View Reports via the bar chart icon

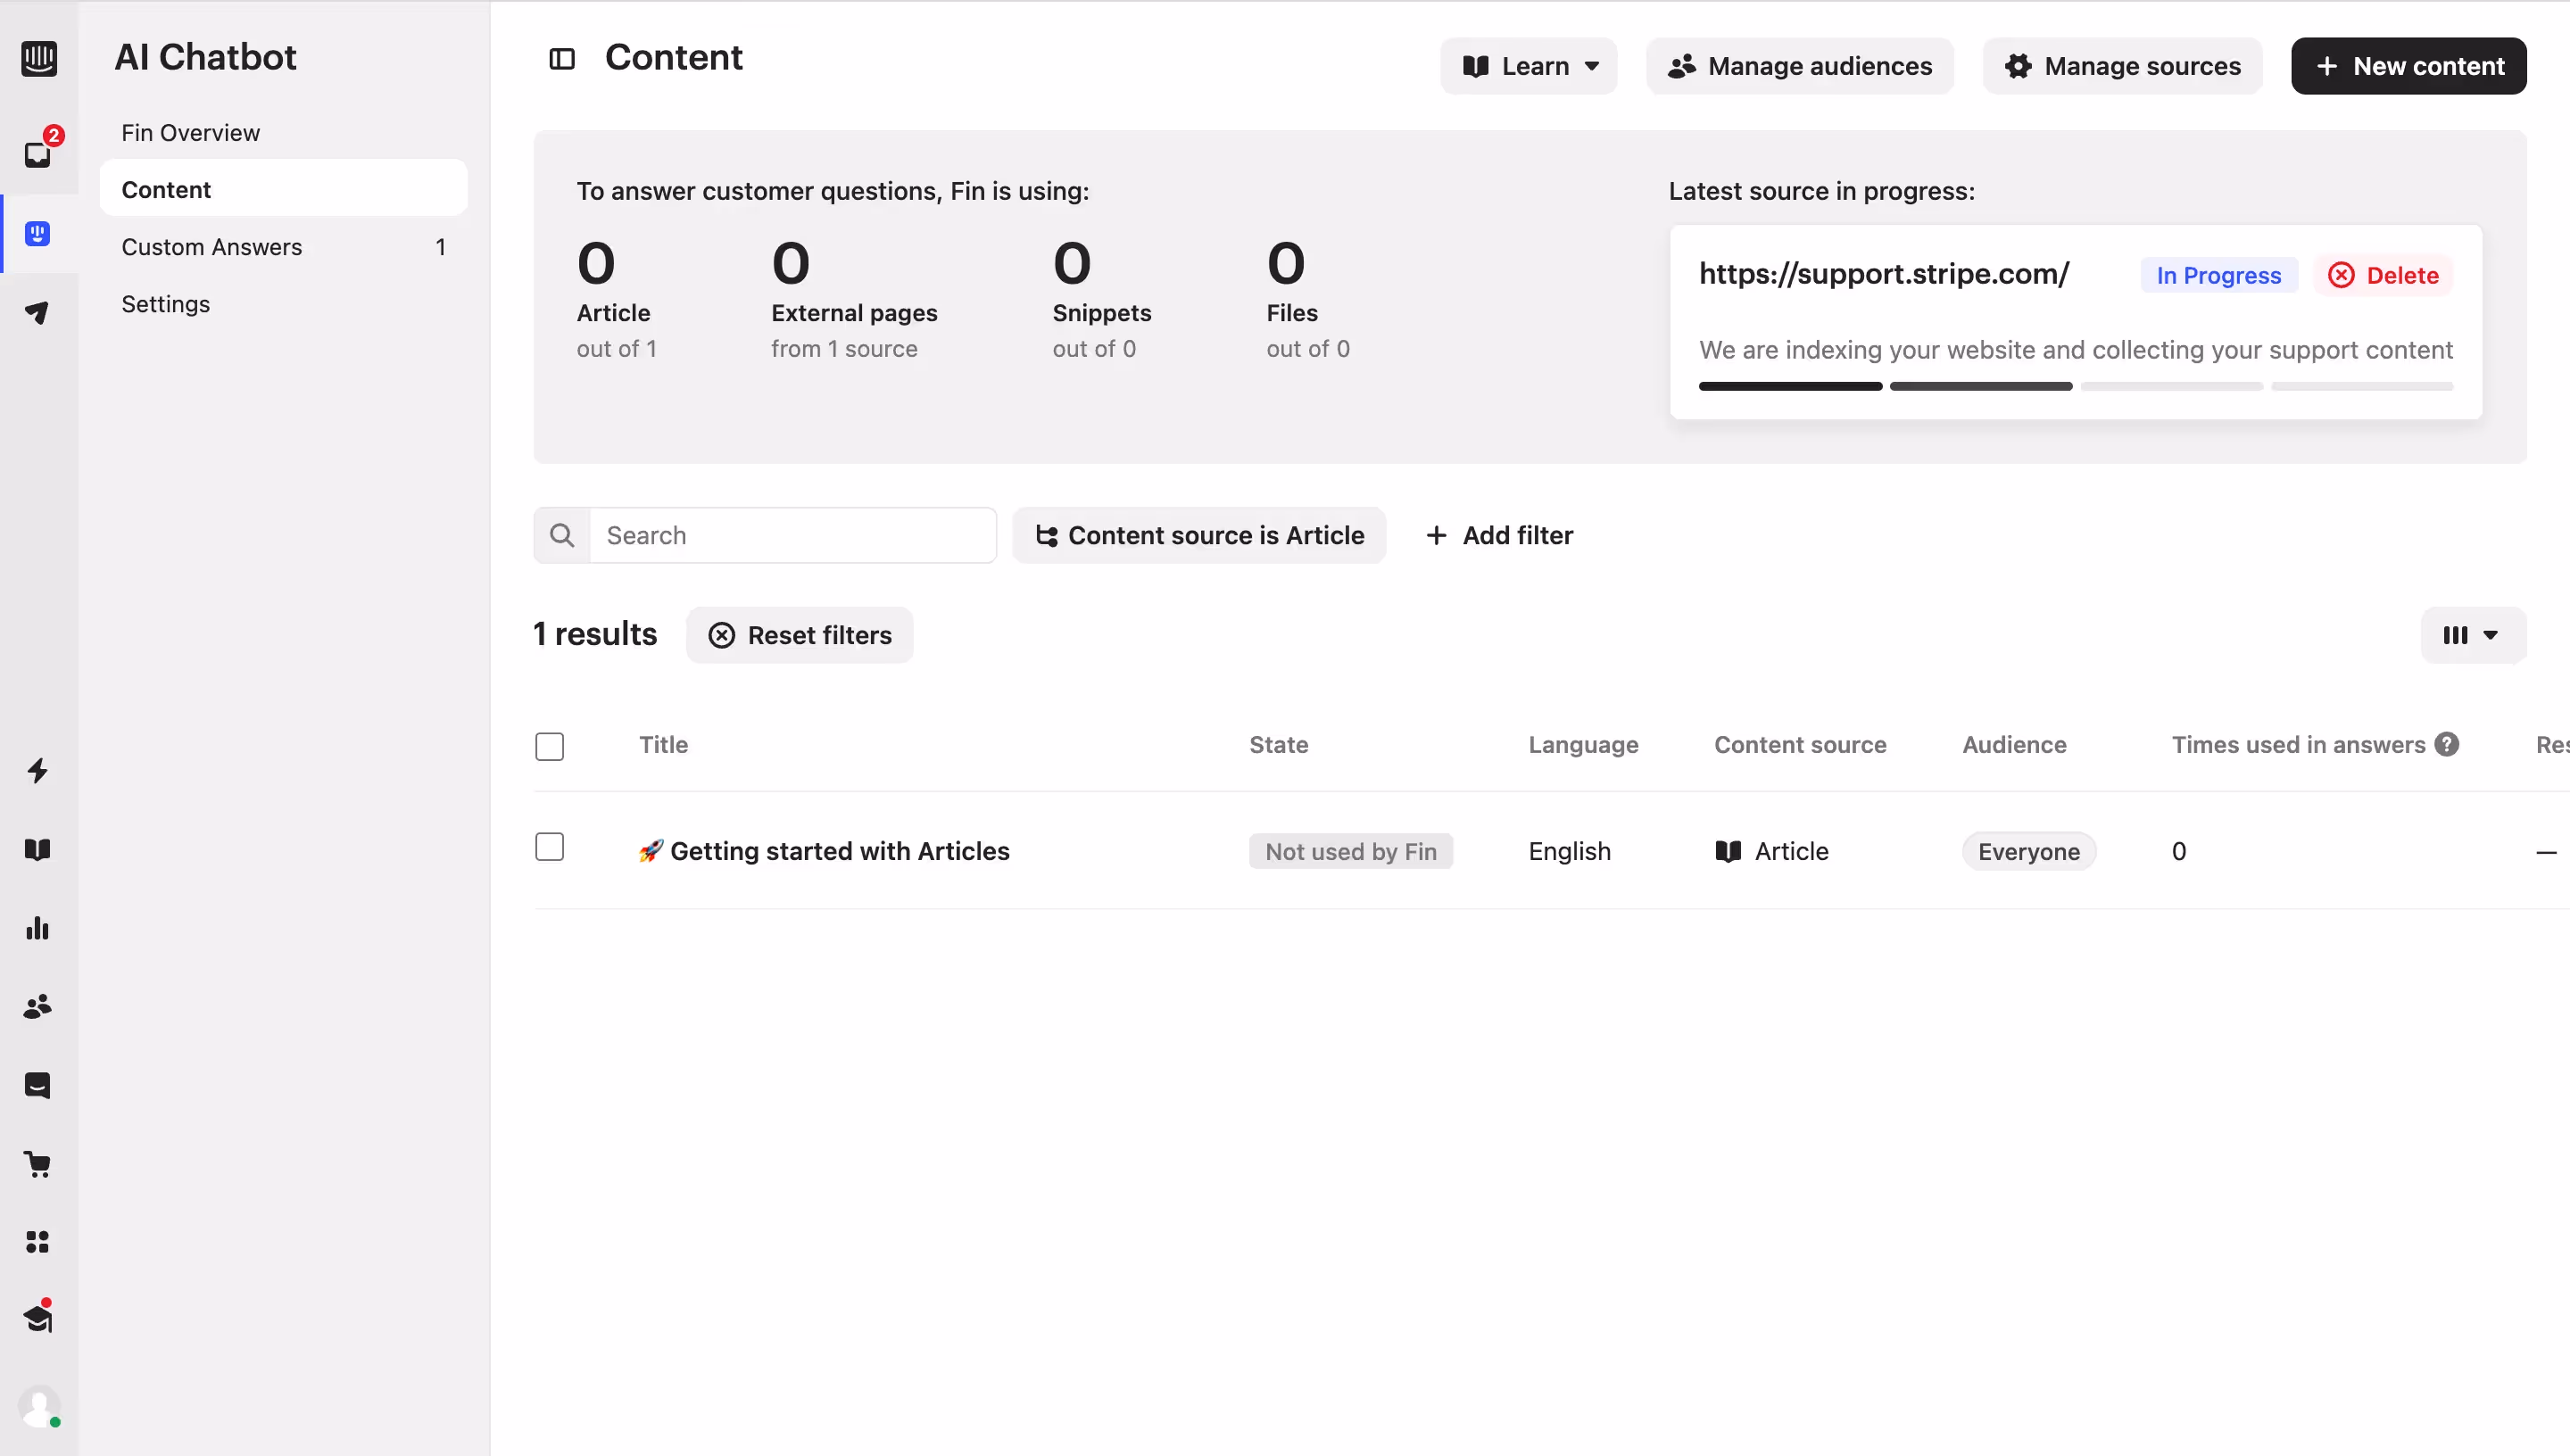[x=38, y=928]
